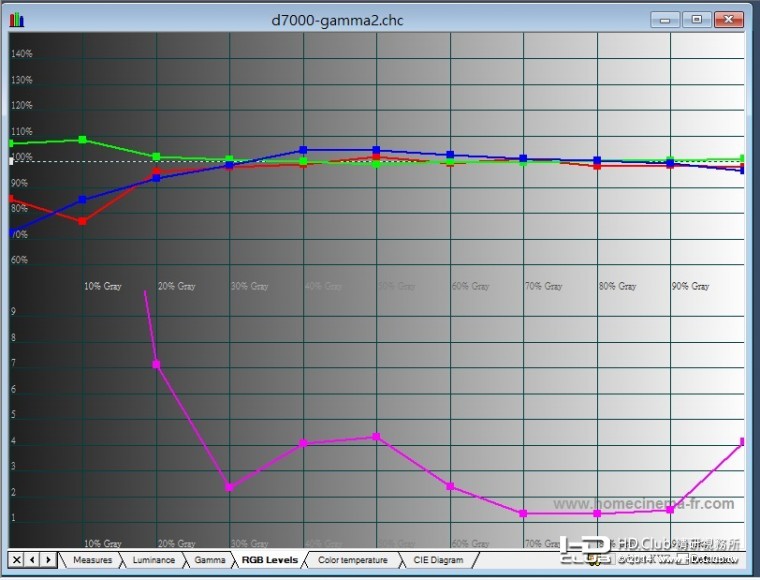Viewport: 760px width, 580px height.
Task: Switch to the Measures tab
Action: coord(92,560)
